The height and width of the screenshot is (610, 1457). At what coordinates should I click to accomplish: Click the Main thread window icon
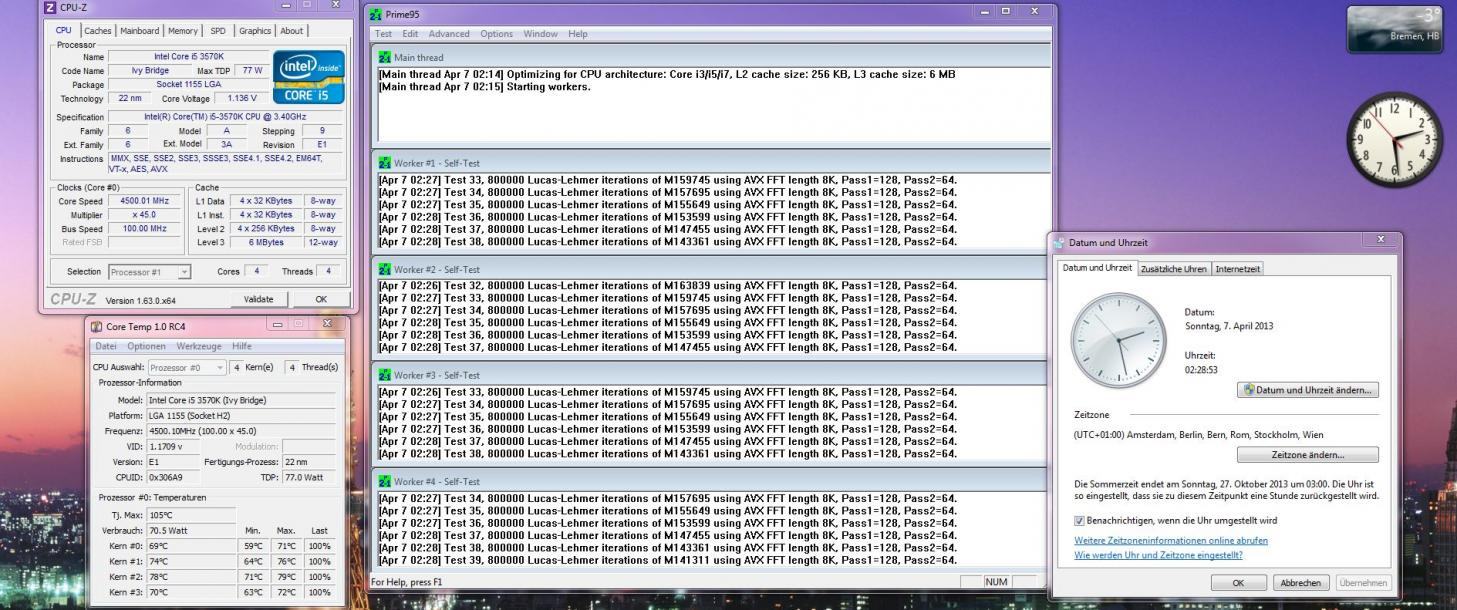click(x=385, y=57)
